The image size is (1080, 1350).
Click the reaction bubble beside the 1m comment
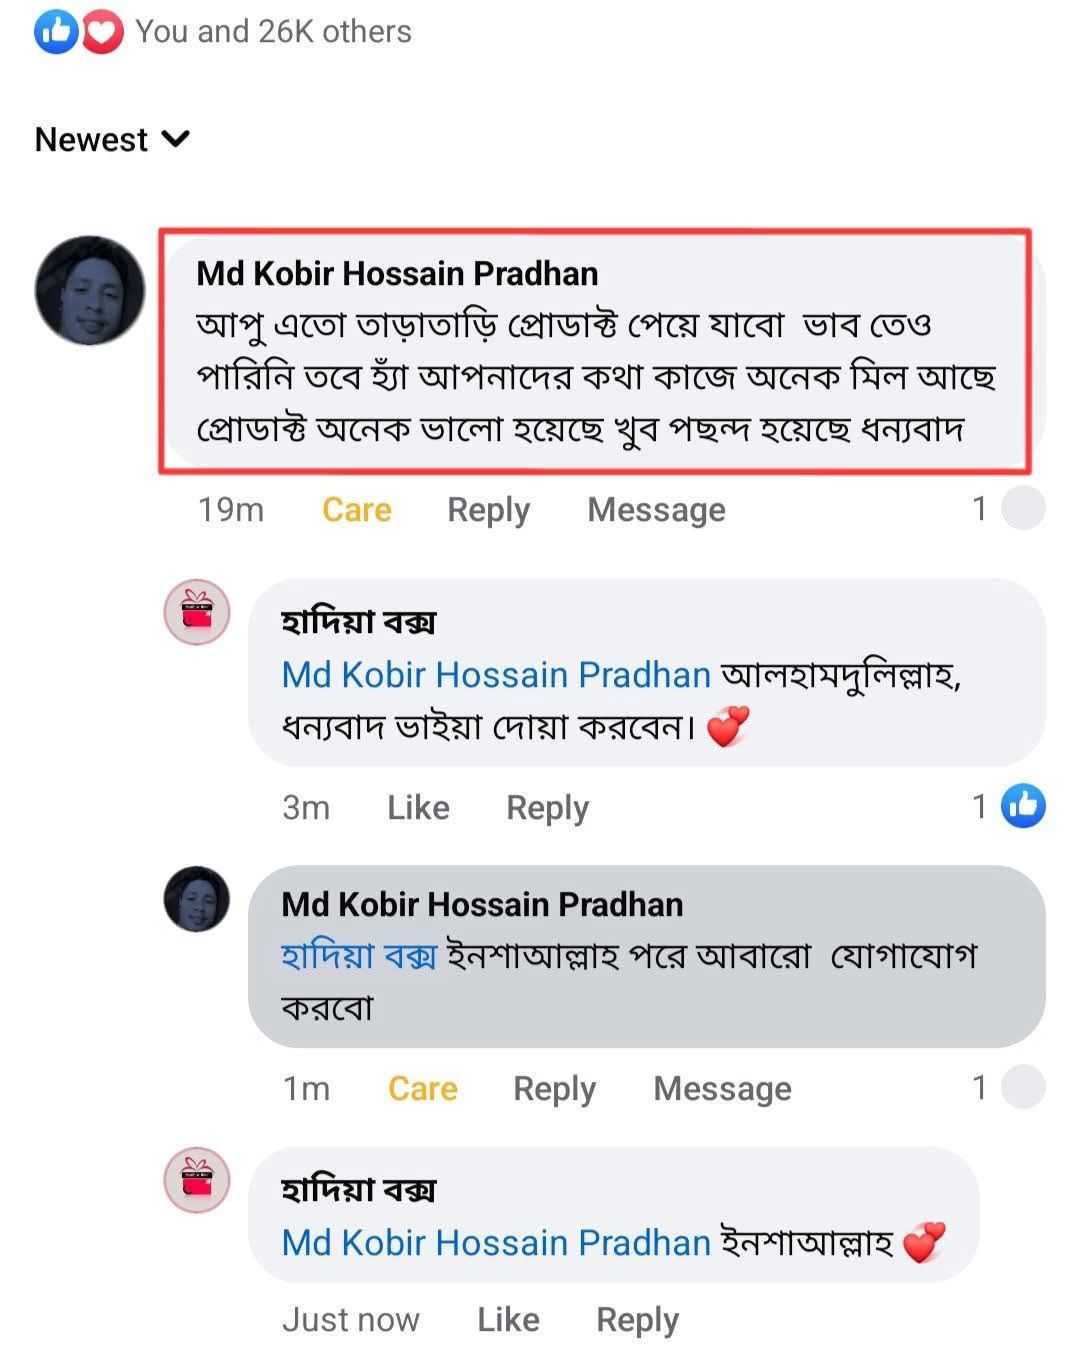pos(1024,1088)
